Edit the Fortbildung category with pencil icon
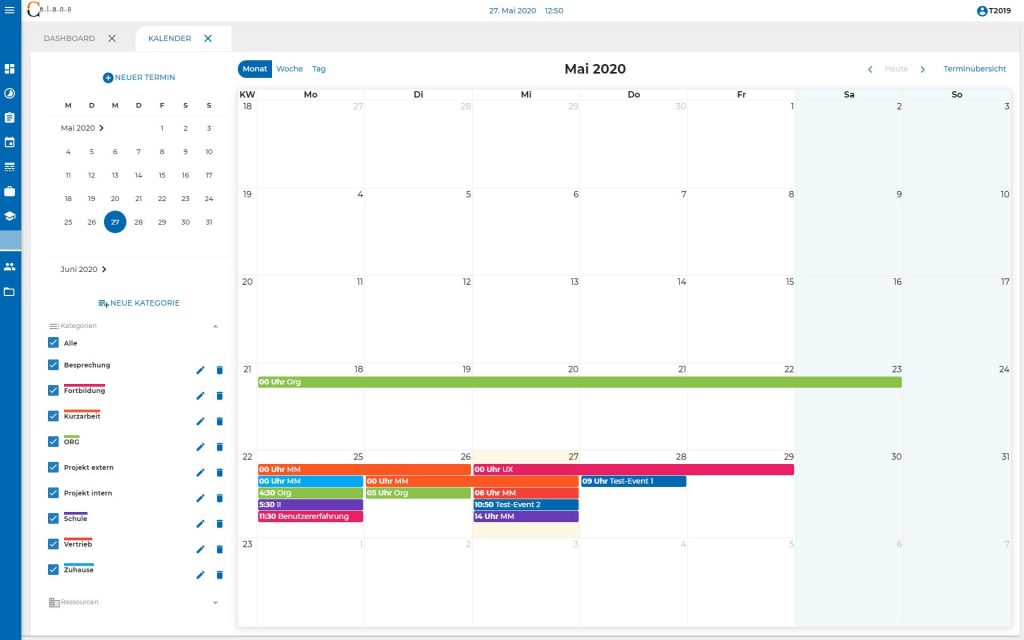The height and width of the screenshot is (640, 1024). [x=200, y=396]
